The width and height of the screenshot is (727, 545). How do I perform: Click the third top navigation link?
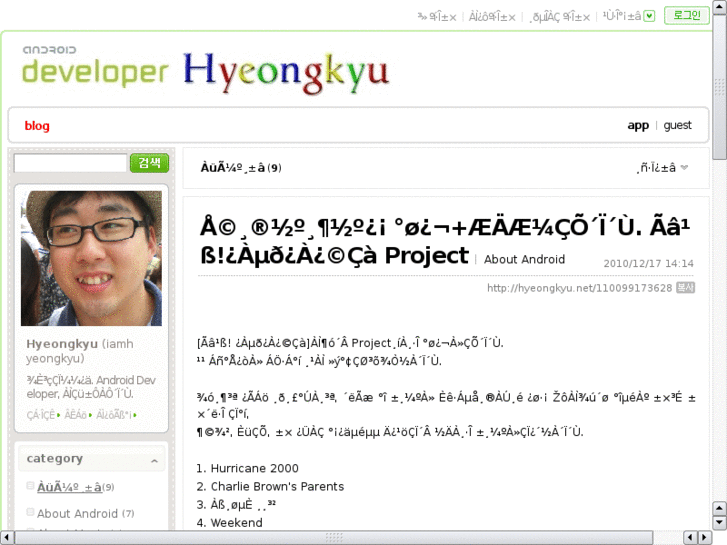tap(560, 17)
